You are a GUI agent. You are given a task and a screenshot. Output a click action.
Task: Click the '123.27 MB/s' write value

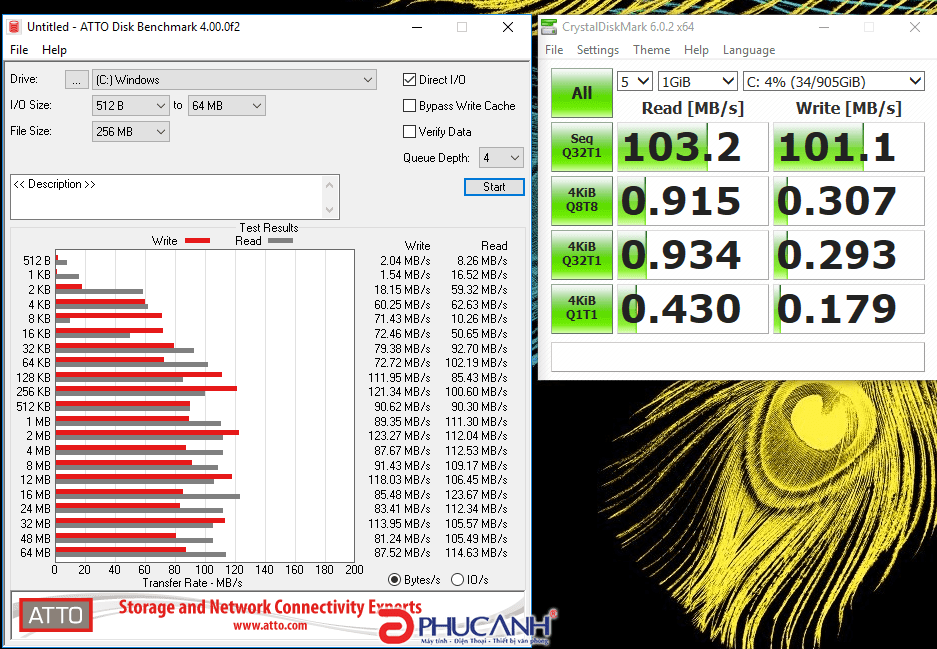coord(399,436)
